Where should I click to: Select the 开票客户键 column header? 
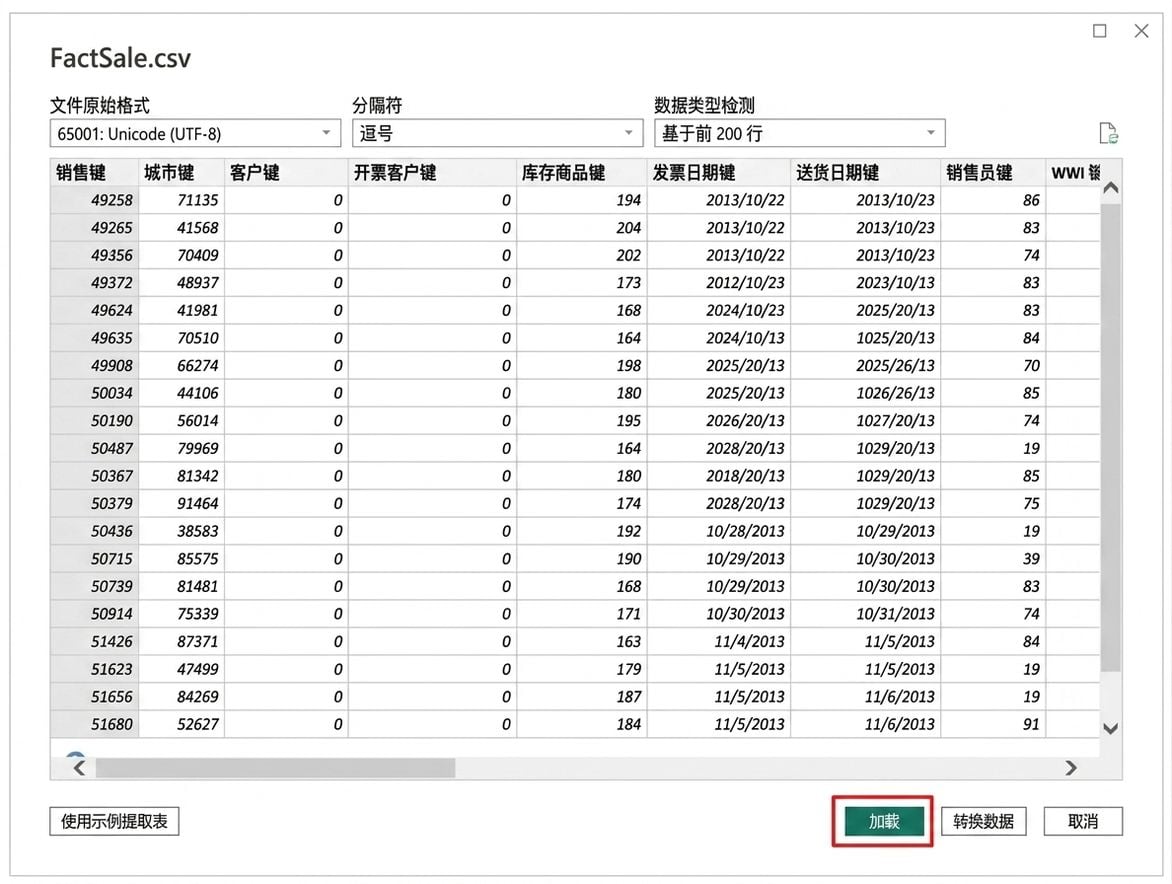432,173
